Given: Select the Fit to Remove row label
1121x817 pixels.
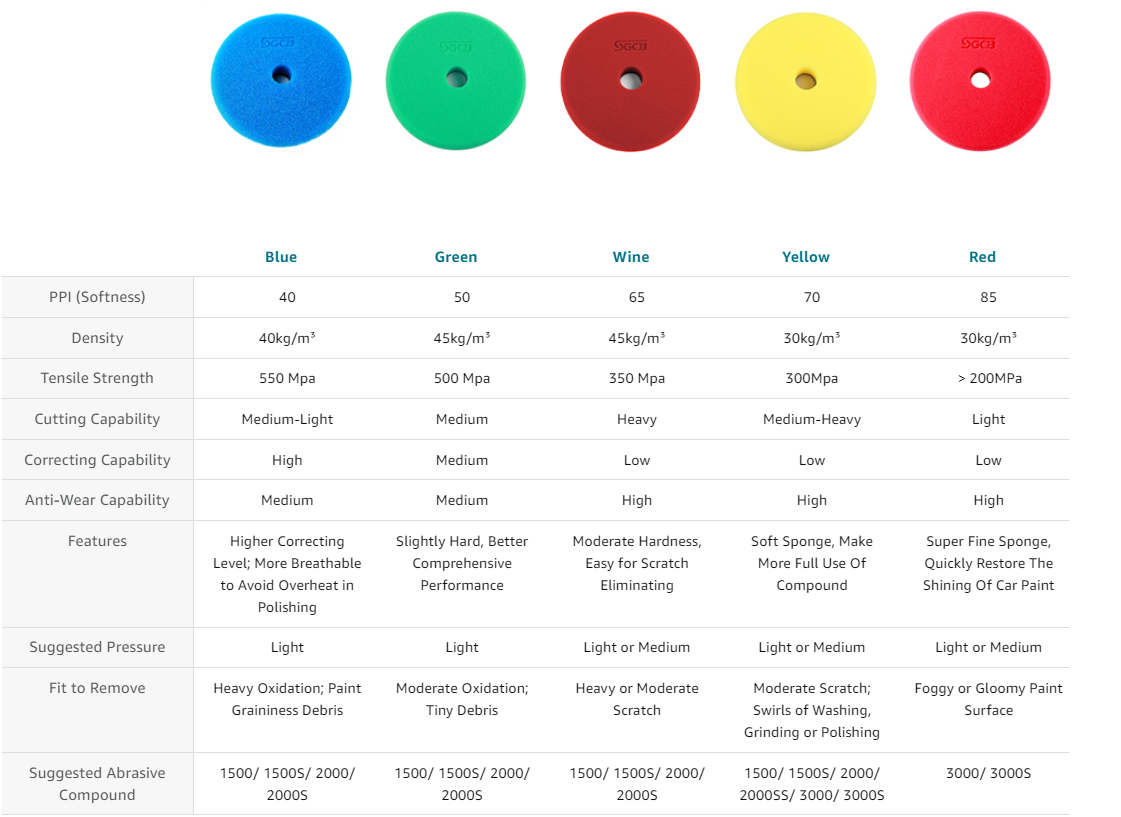Looking at the screenshot, I should [97, 688].
